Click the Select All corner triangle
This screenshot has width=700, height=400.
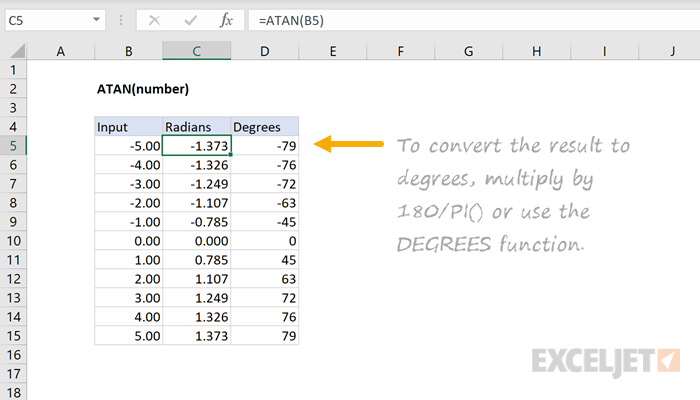pos(17,51)
